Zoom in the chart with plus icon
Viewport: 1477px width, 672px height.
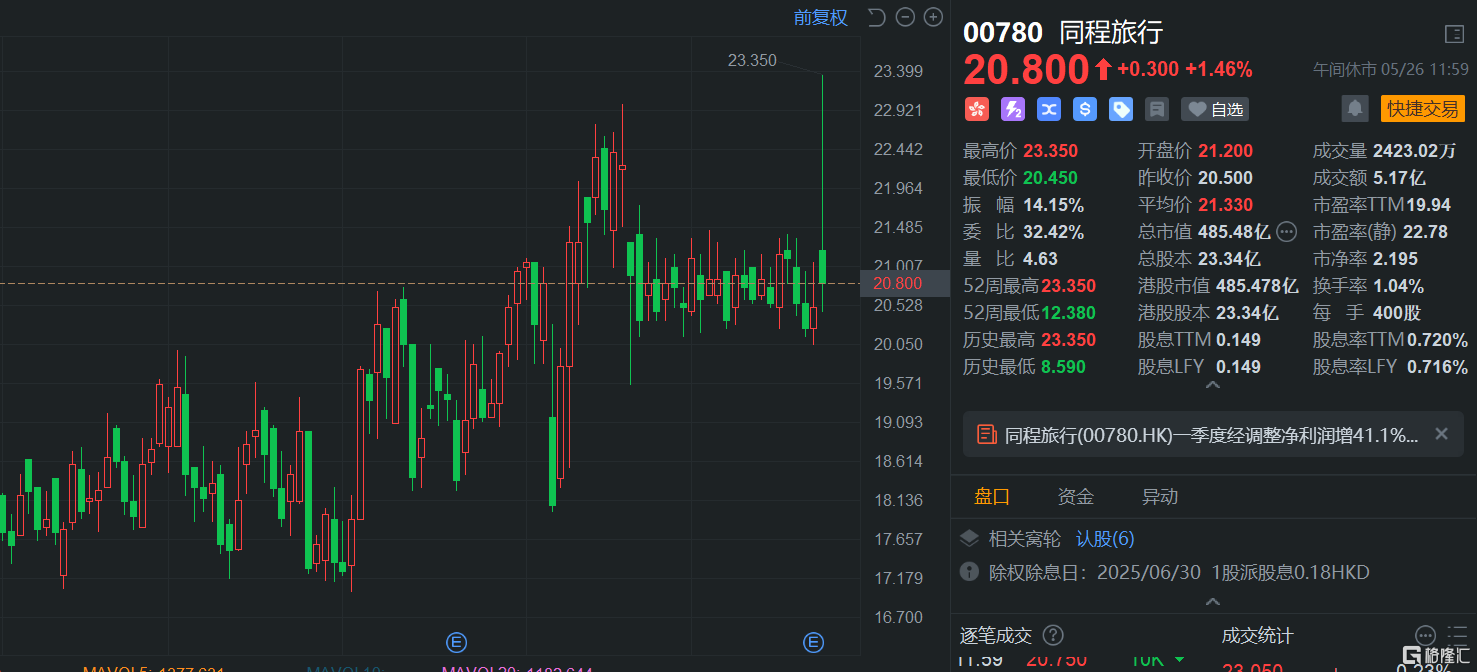point(933,17)
